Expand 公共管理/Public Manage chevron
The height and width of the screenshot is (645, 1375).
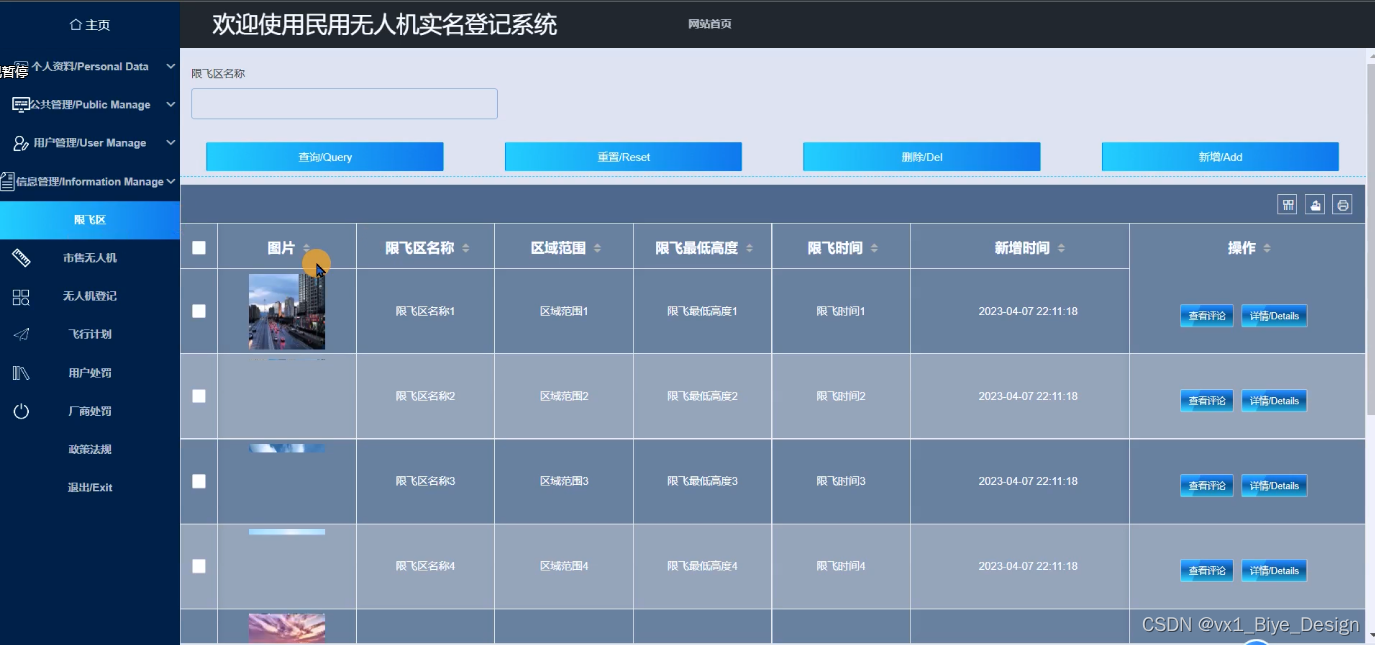pyautogui.click(x=171, y=105)
